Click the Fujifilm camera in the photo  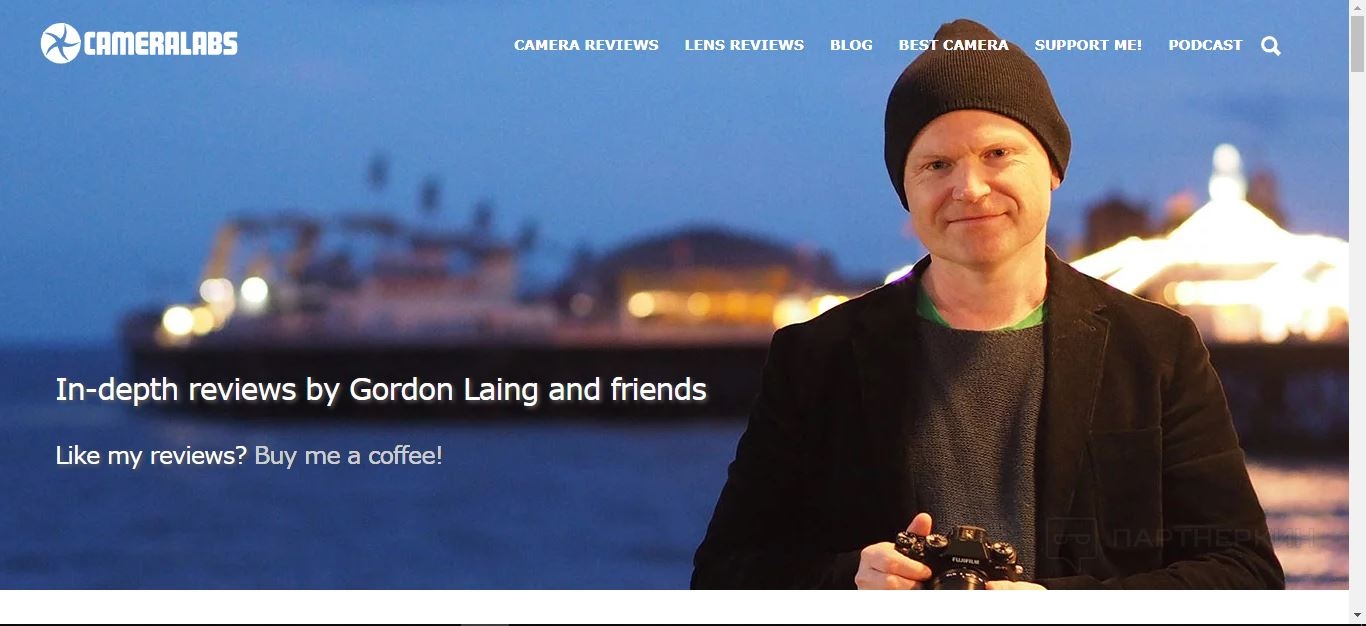point(958,558)
